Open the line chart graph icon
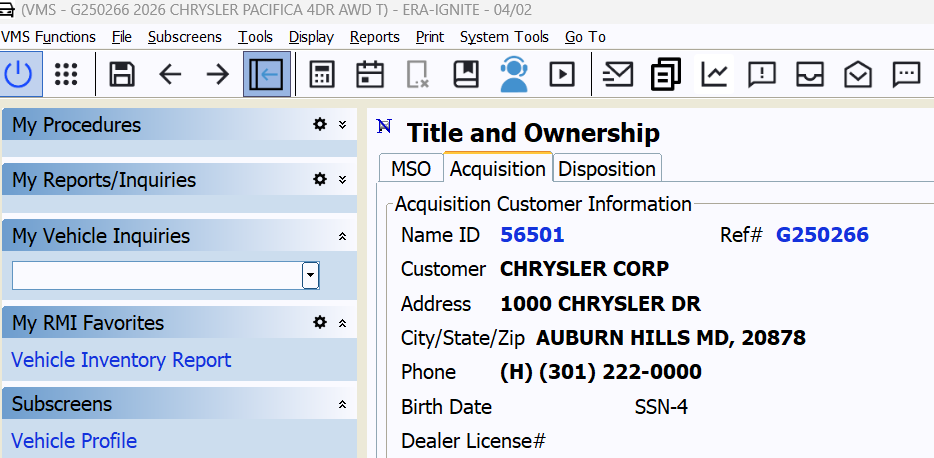This screenshot has width=934, height=458. (714, 74)
